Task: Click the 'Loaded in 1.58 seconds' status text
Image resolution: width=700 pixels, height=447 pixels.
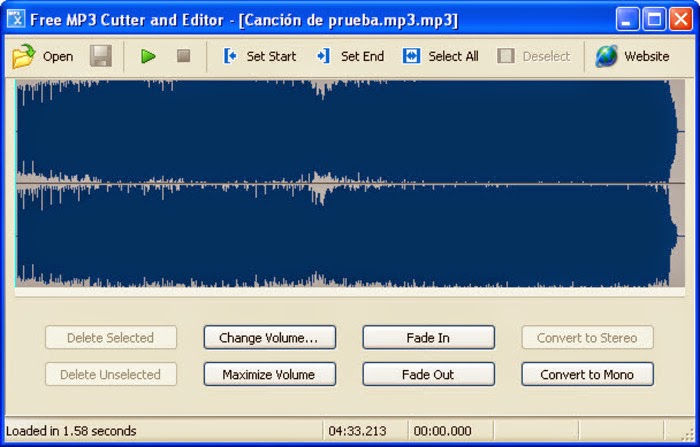Action: pos(71,431)
